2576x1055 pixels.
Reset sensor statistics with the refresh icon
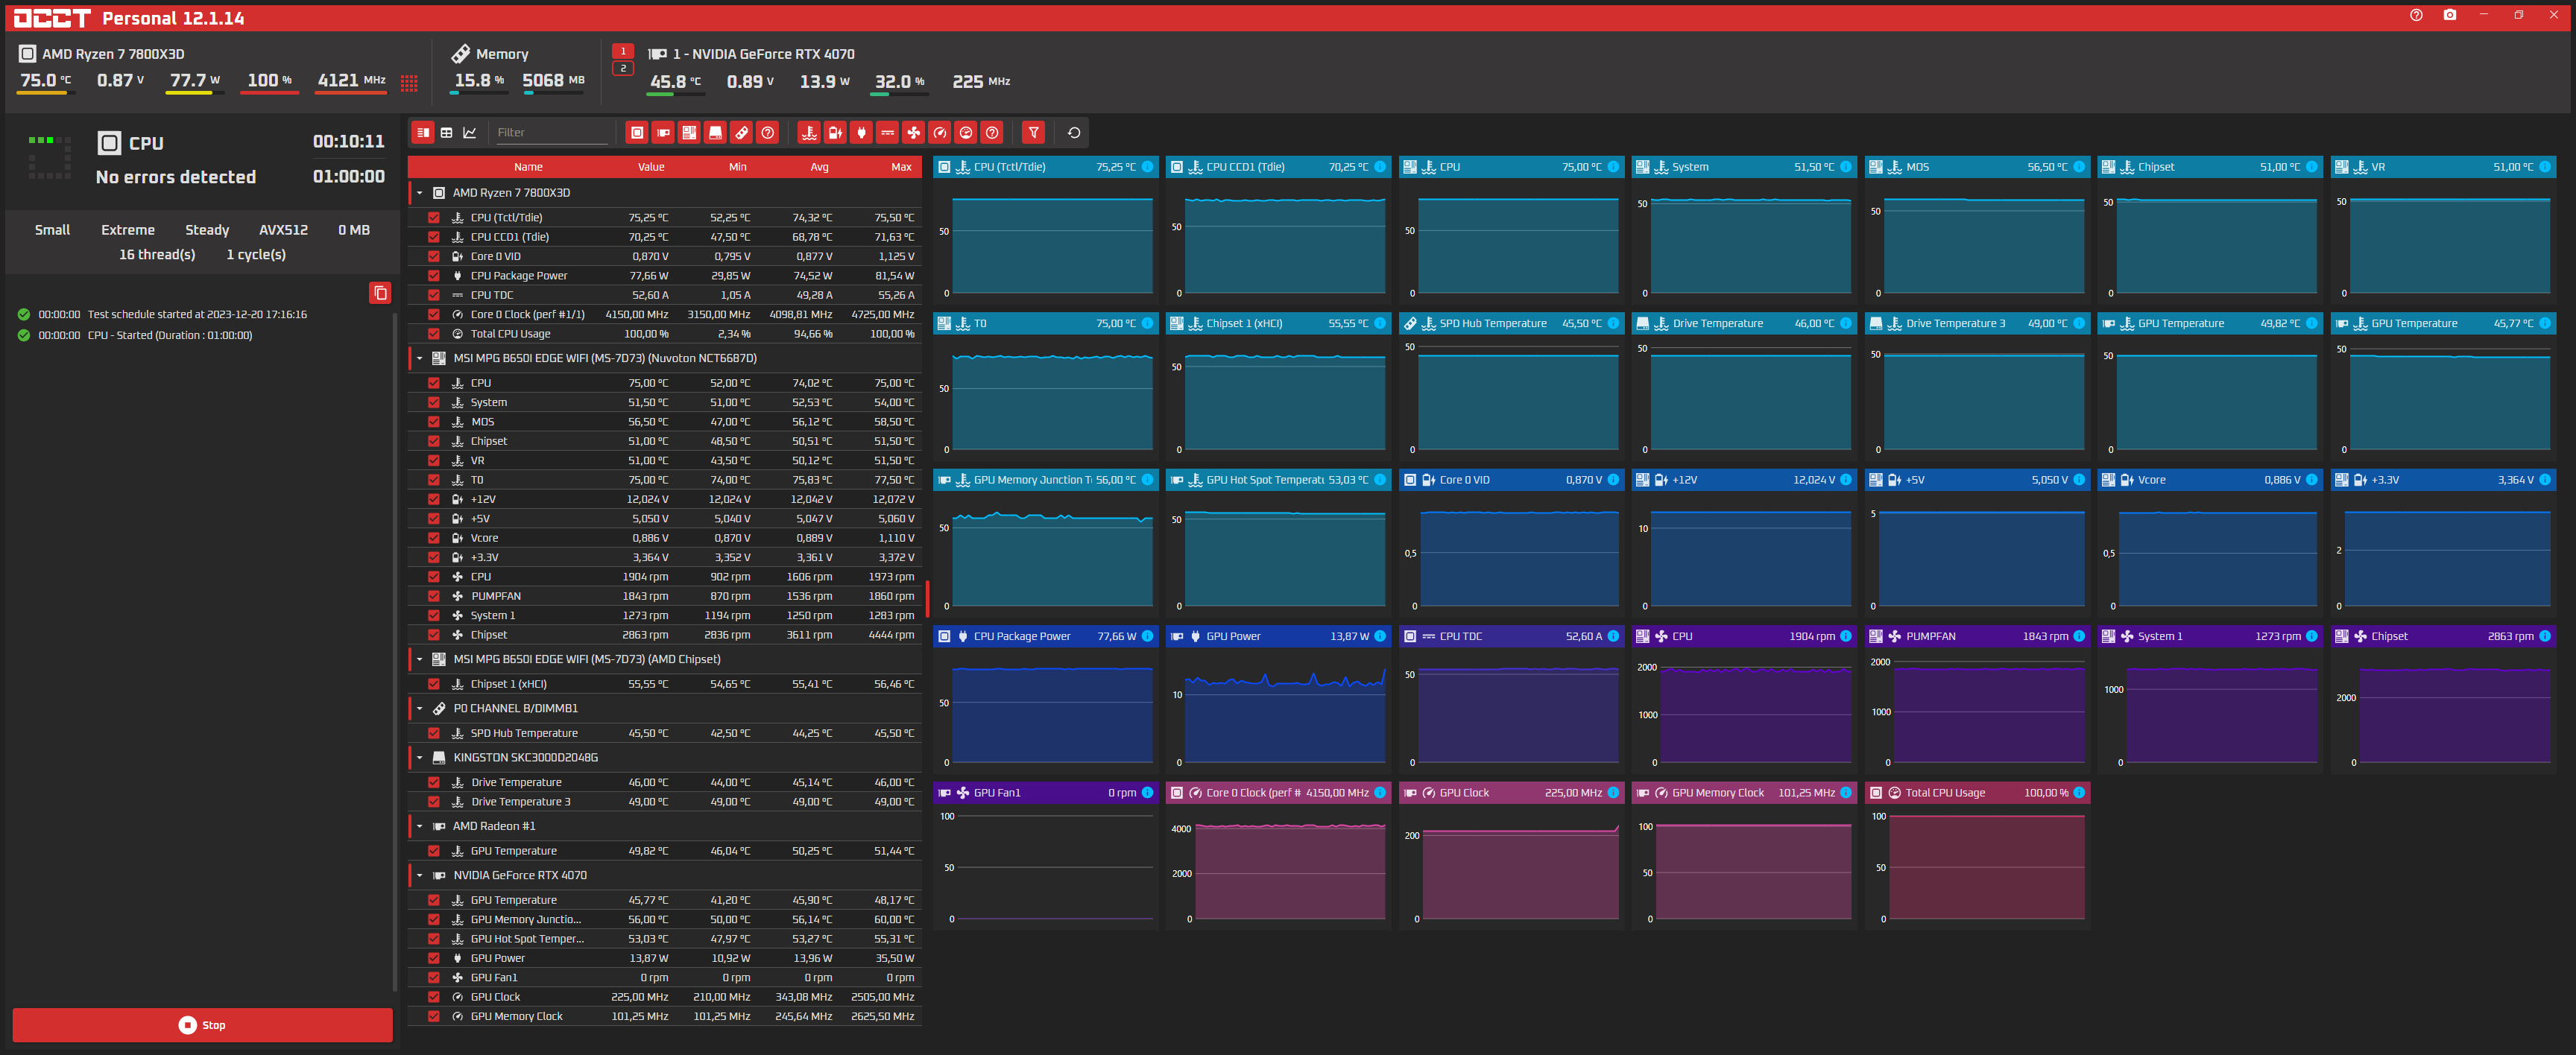(x=1073, y=132)
